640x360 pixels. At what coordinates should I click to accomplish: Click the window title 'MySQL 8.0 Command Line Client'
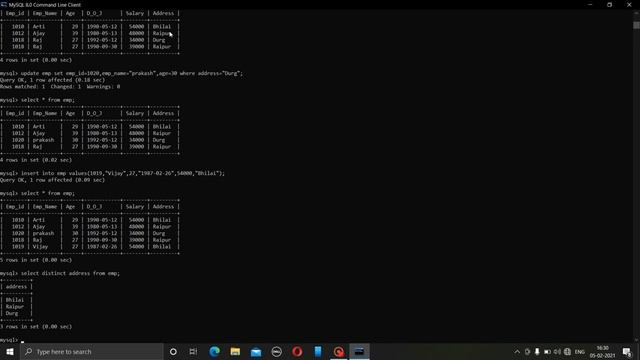(x=45, y=4)
